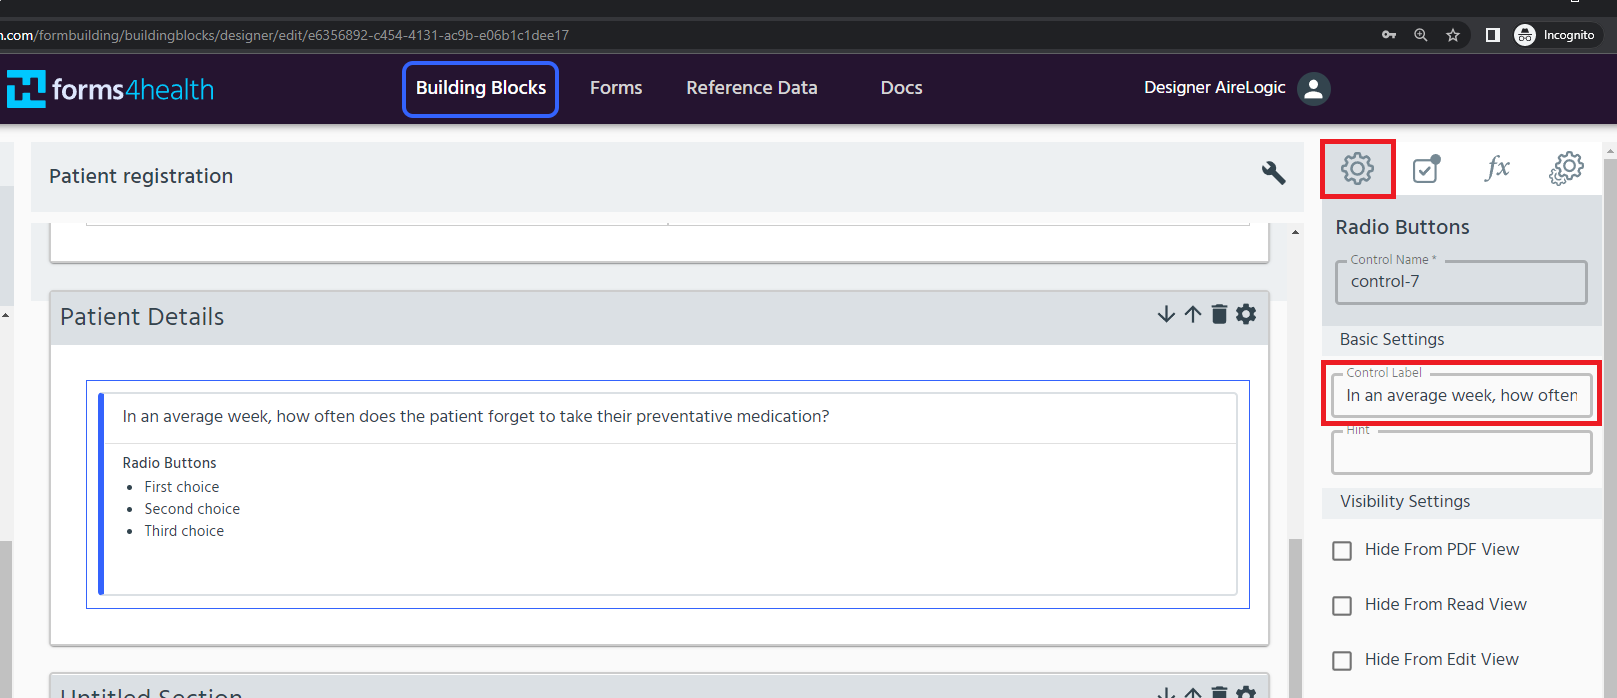Open the Docs navigation link
This screenshot has width=1617, height=698.
901,88
